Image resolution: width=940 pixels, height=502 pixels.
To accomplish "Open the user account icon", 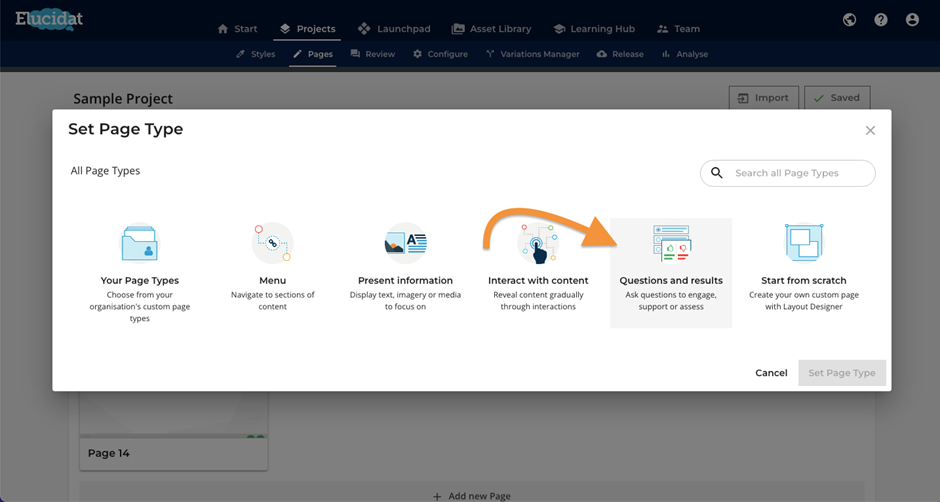I will 912,20.
